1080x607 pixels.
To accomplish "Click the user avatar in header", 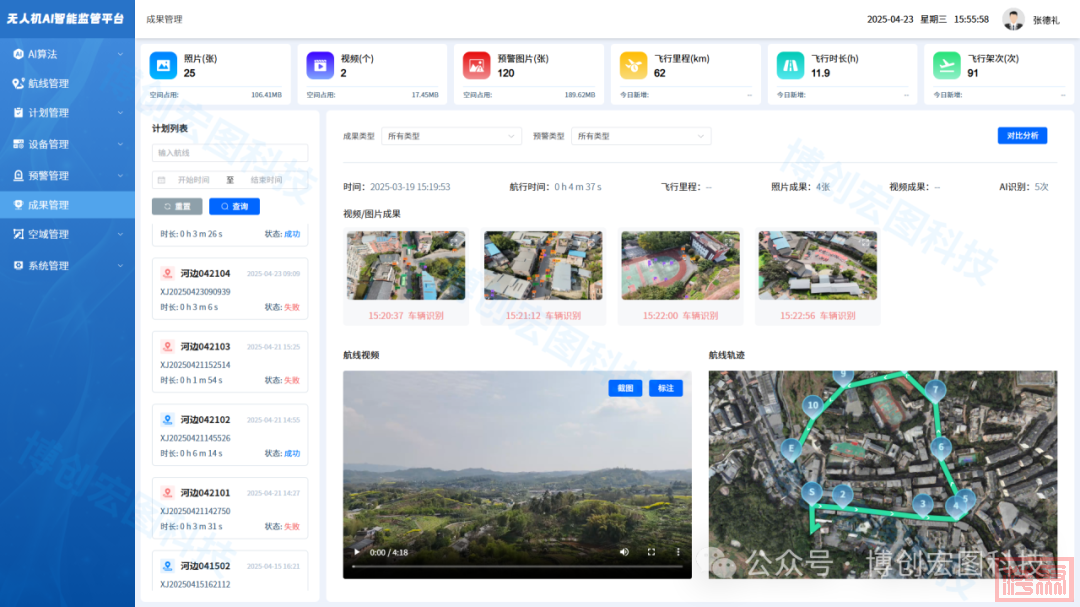I will pyautogui.click(x=1014, y=20).
